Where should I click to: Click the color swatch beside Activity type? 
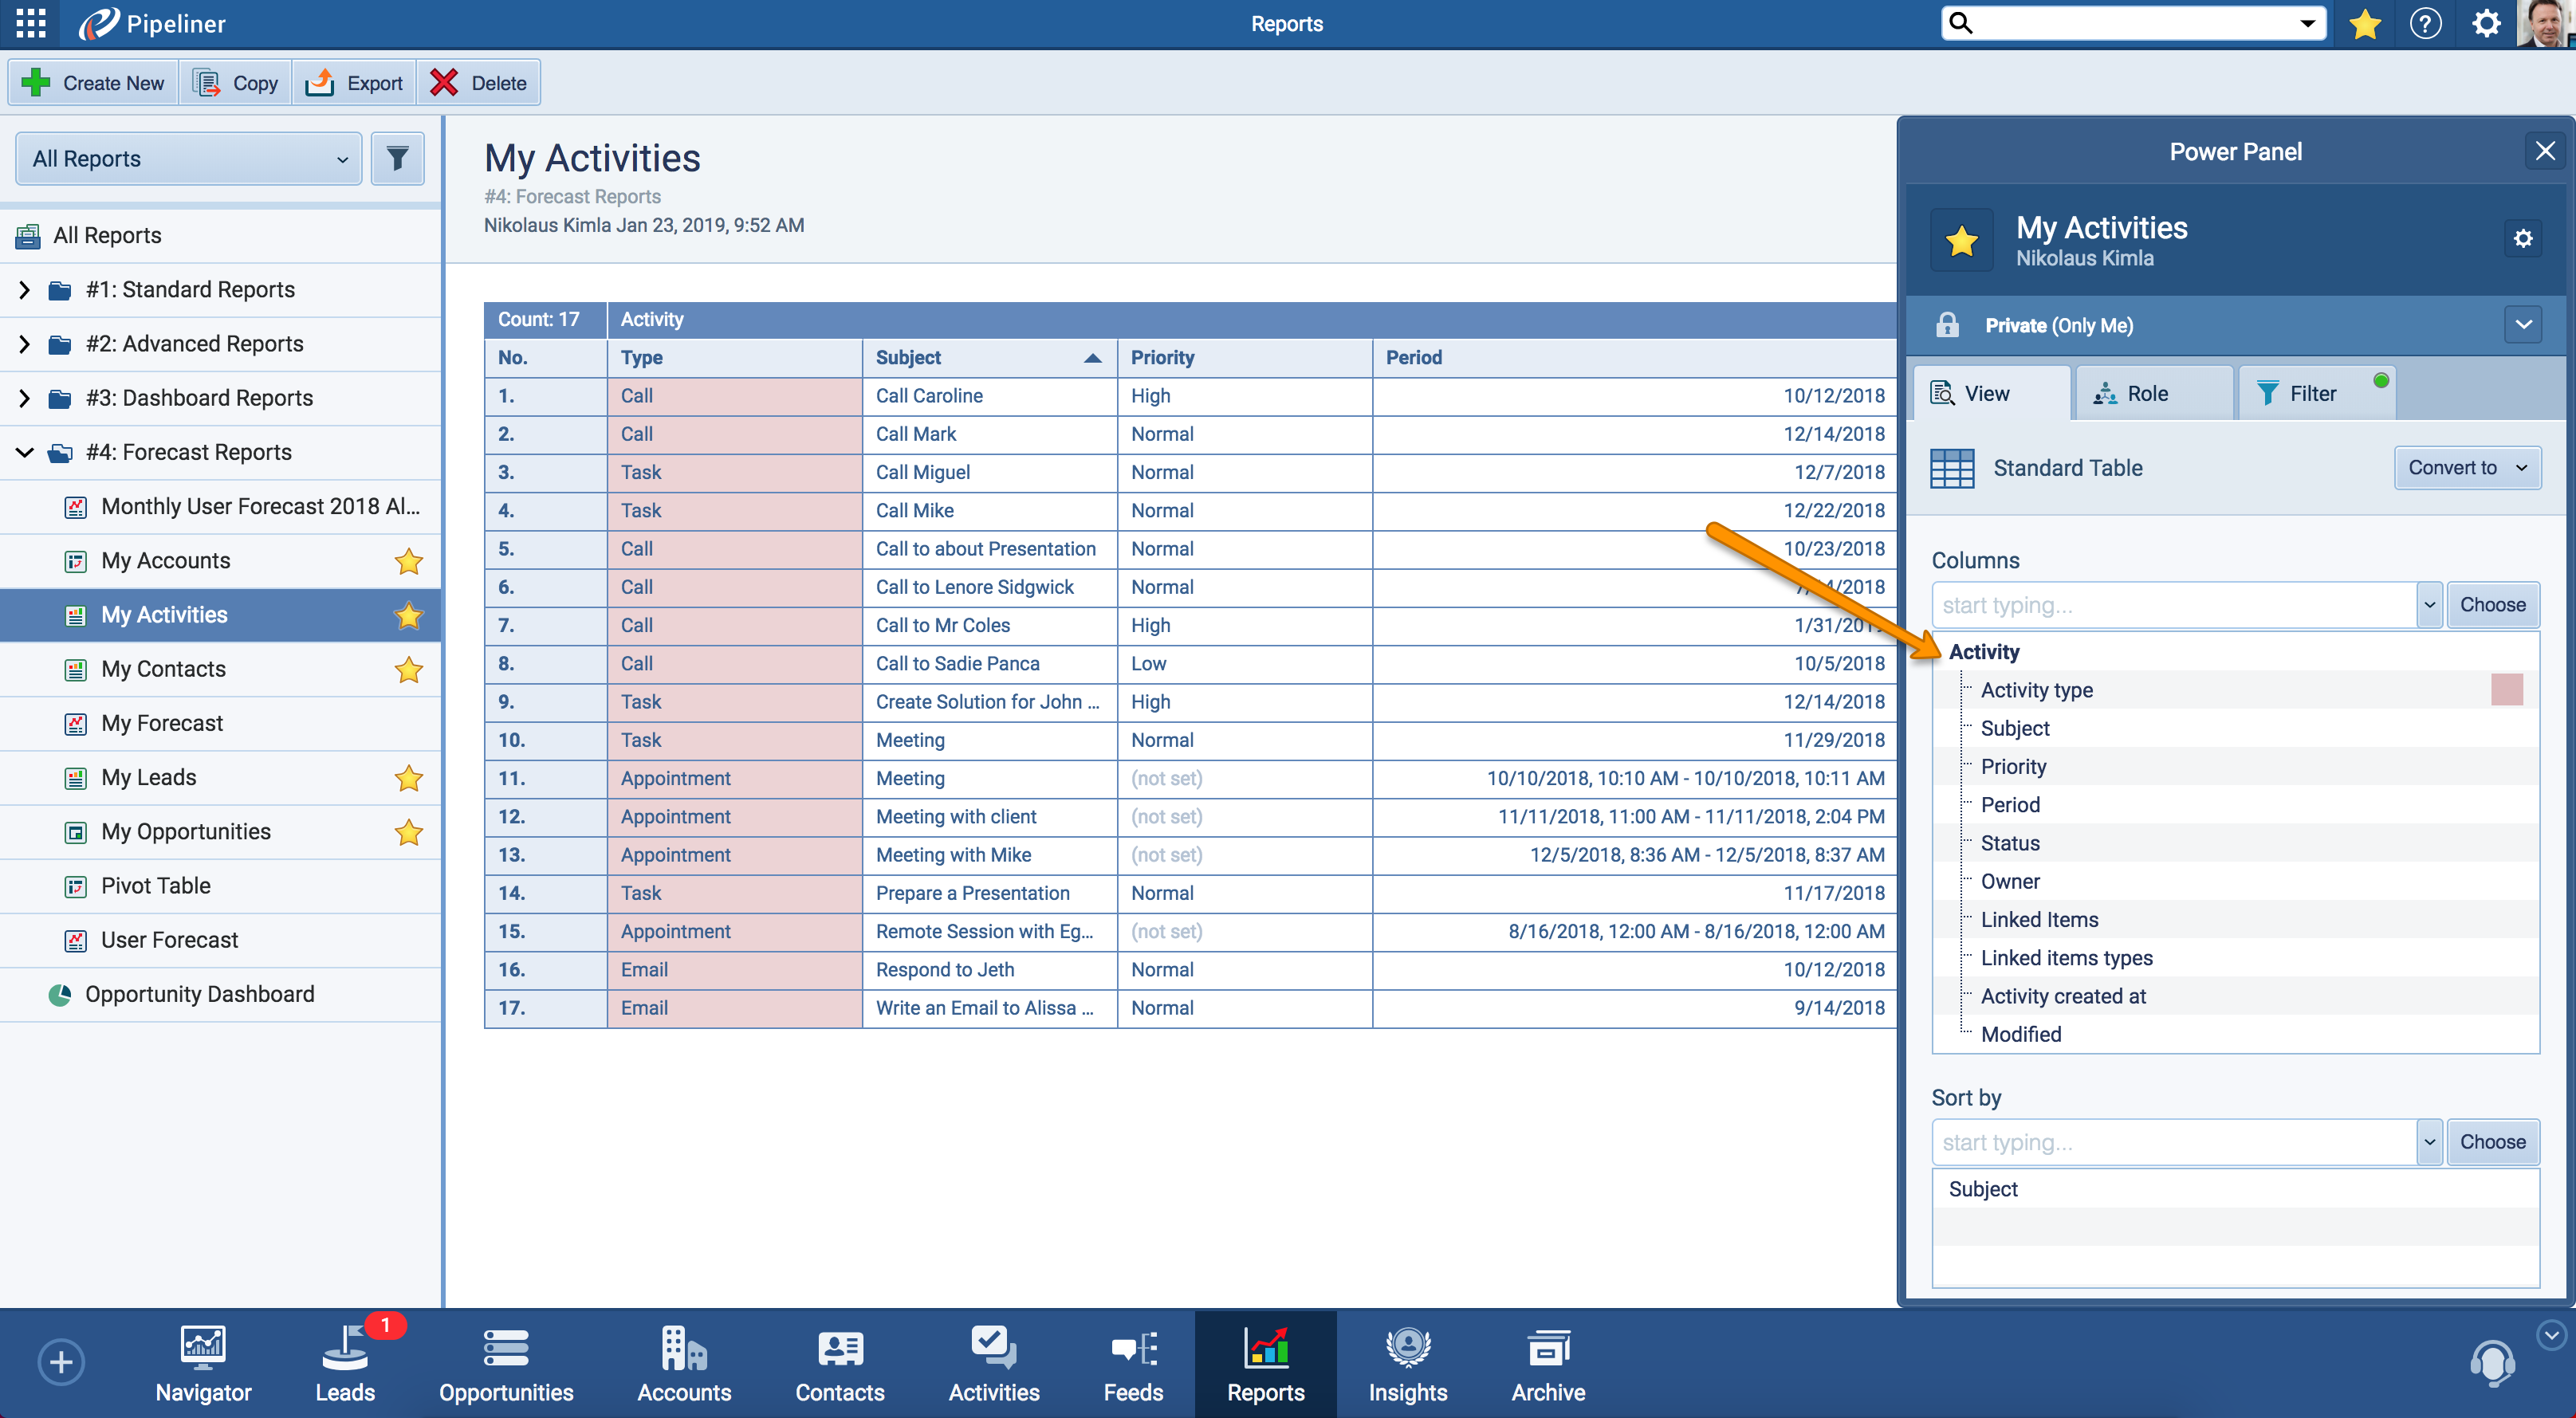(x=2508, y=689)
